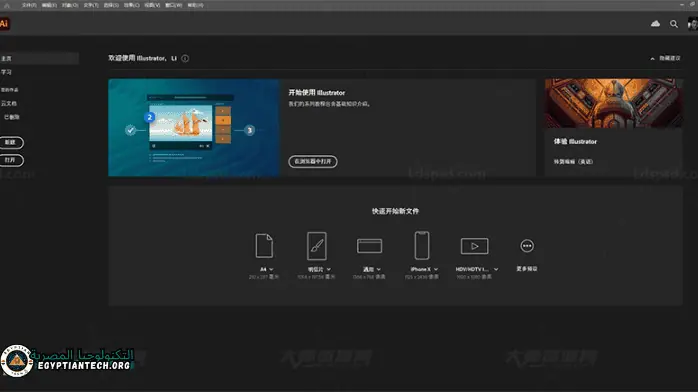The image size is (698, 392).
Task: Open the user profile avatar
Action: click(693, 24)
